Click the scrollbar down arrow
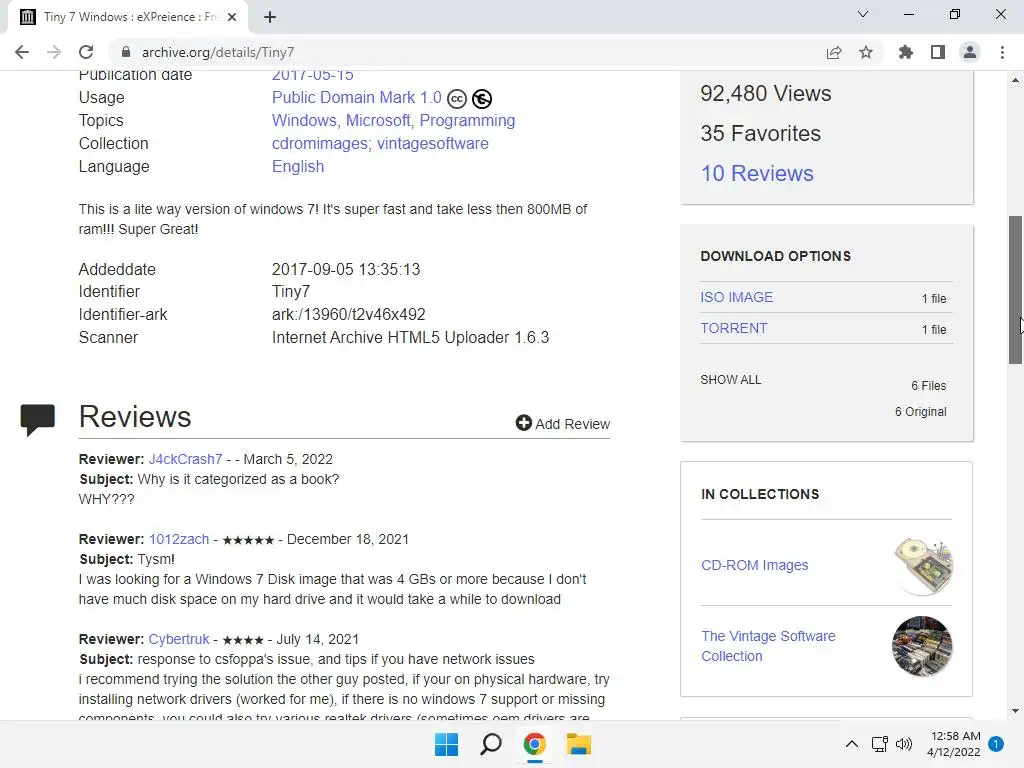The width and height of the screenshot is (1024, 768). coord(1015,711)
